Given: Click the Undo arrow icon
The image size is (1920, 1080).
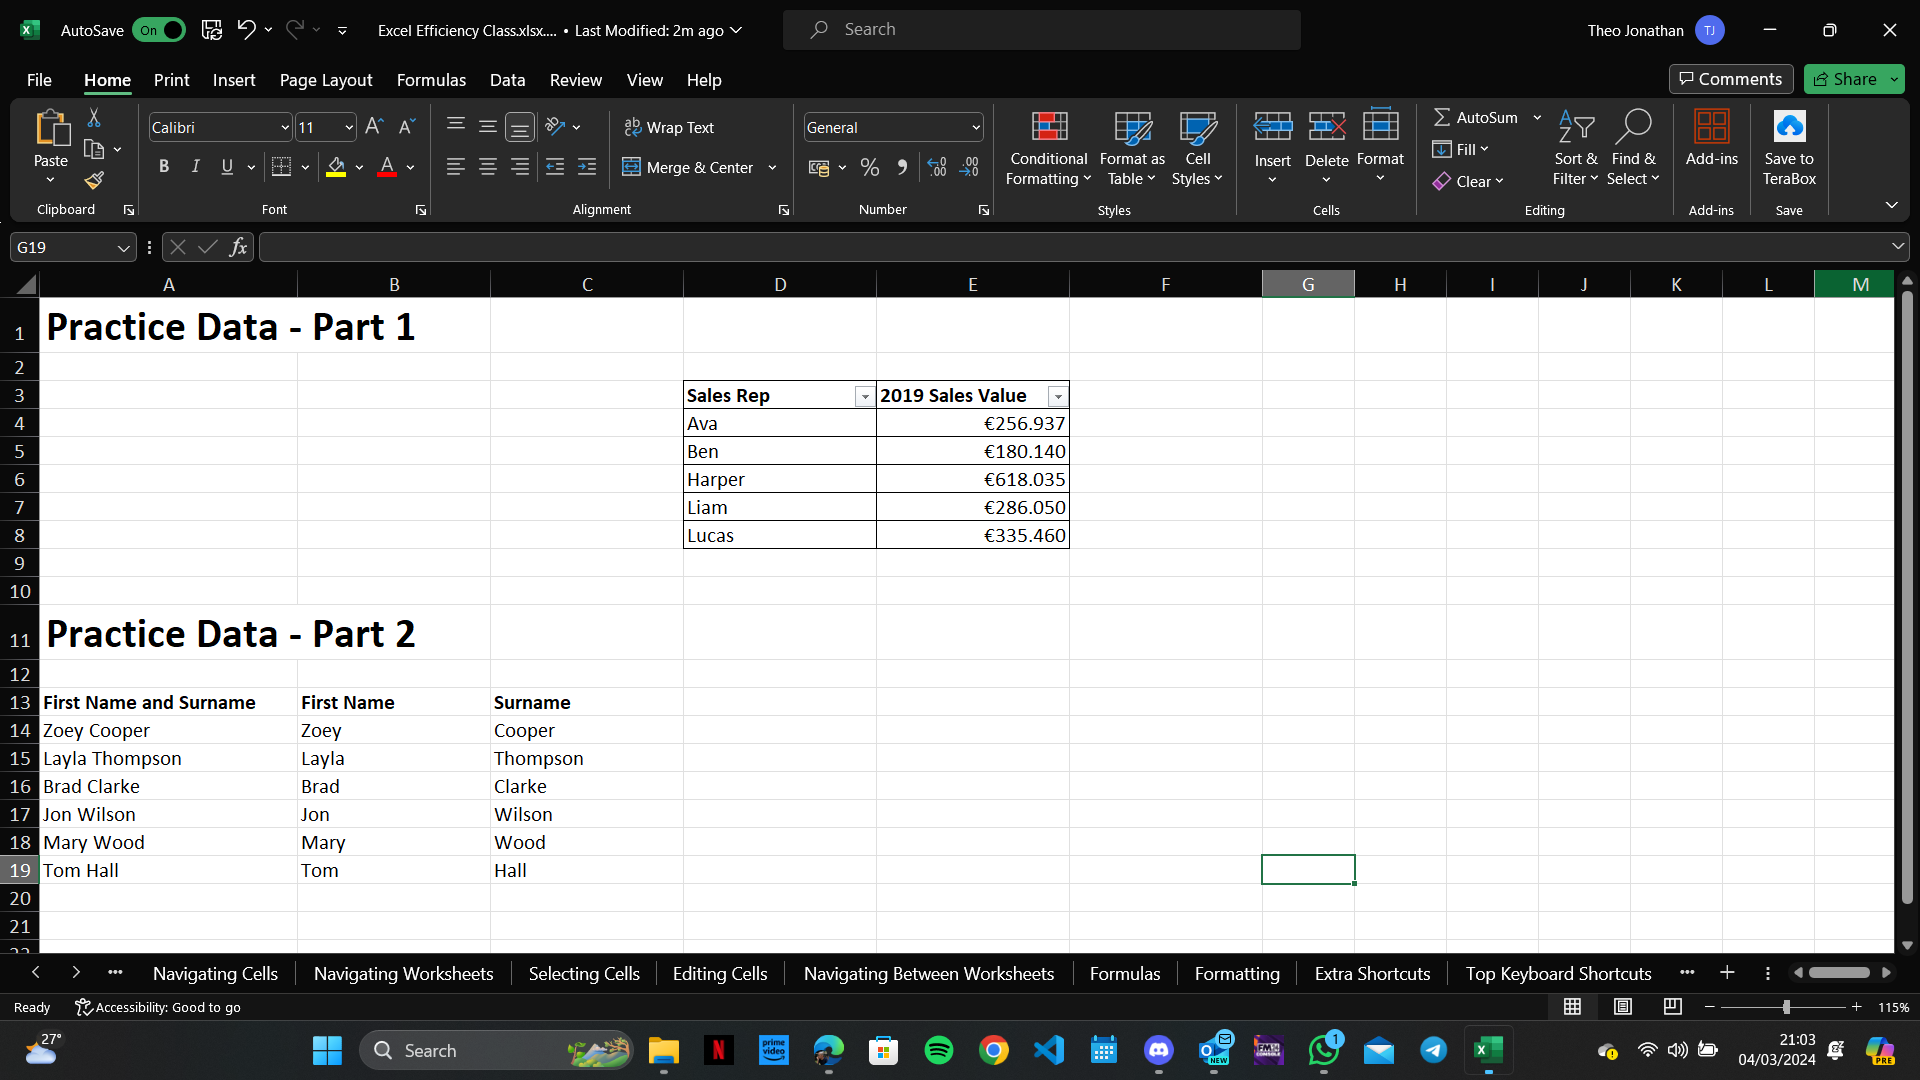Looking at the screenshot, I should pos(246,30).
